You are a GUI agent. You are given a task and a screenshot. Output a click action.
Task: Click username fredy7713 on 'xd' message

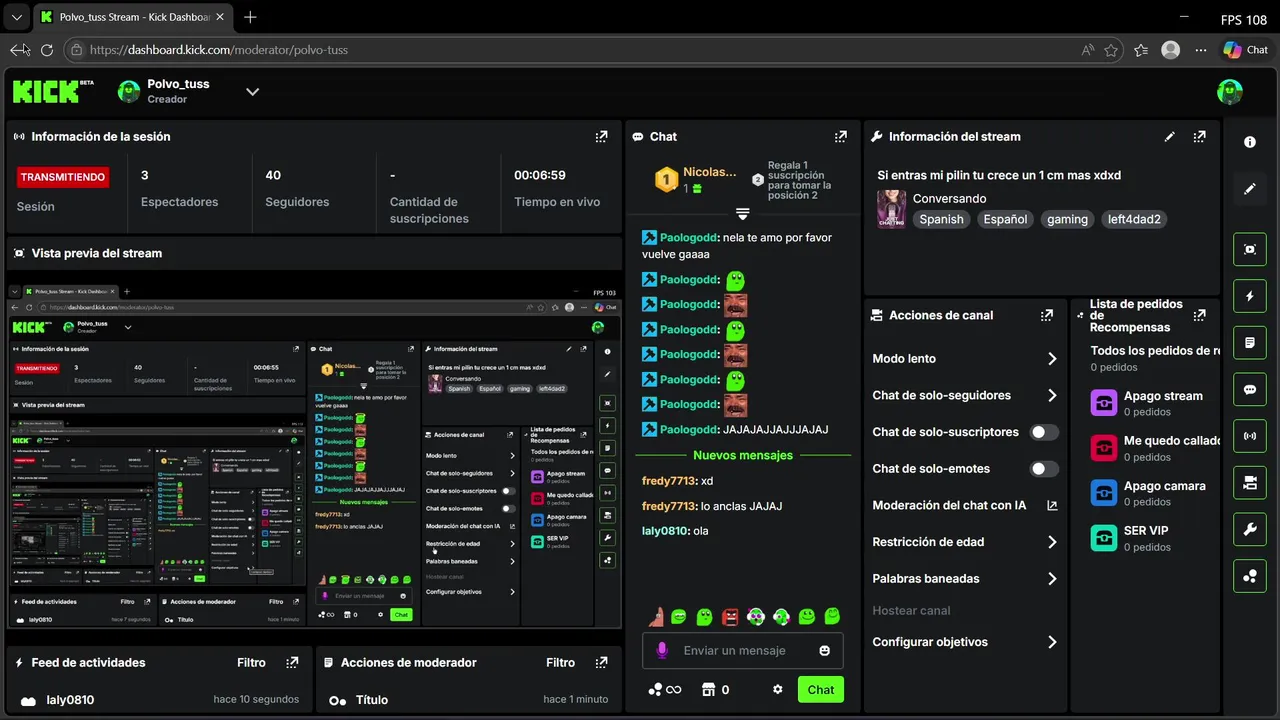pyautogui.click(x=669, y=481)
